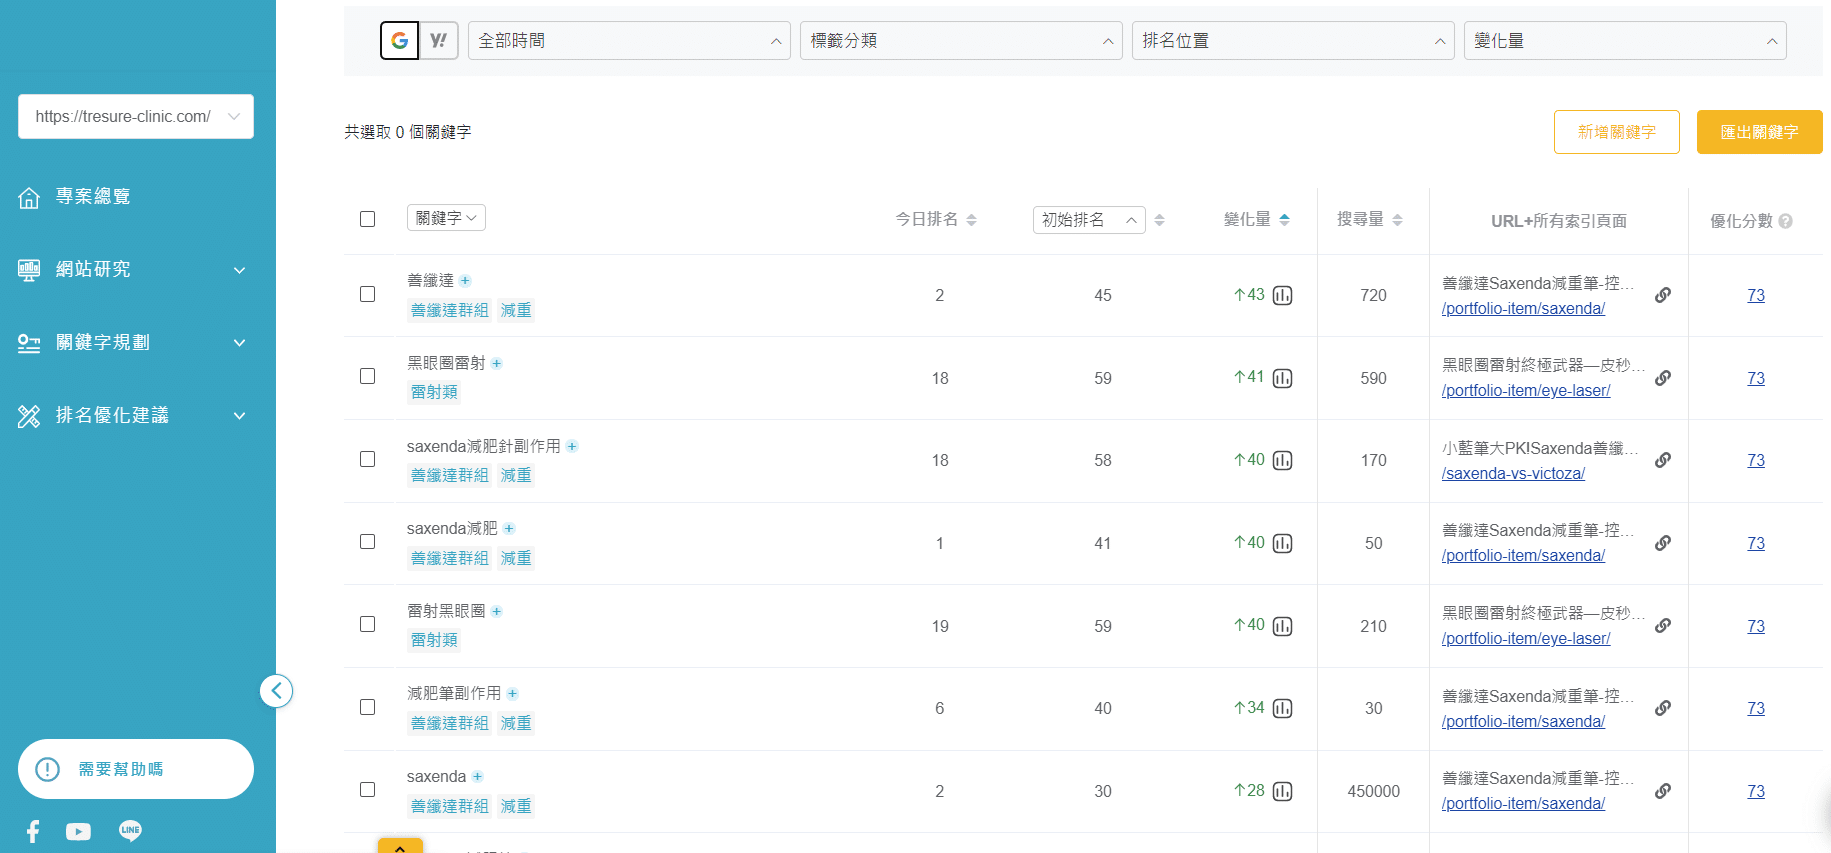The height and width of the screenshot is (853, 1831).
Task: Click the 新增關鍵字 button
Action: tap(1616, 132)
